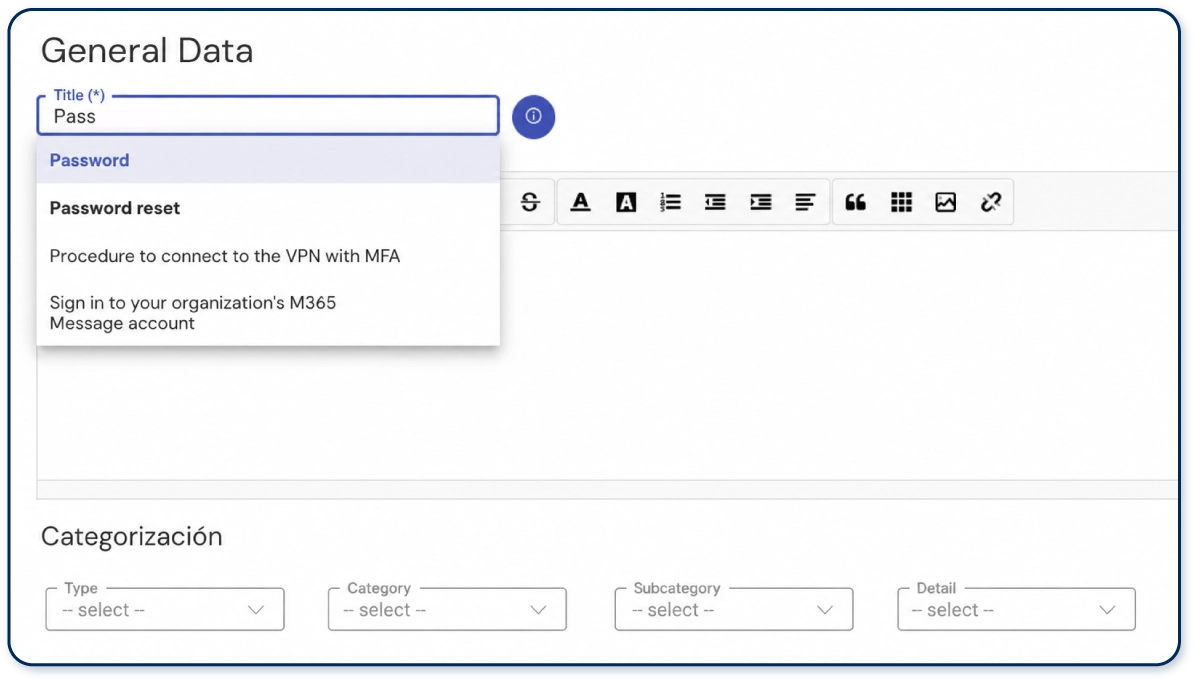Viewport: 1200px width, 687px height.
Task: Open the text alignment option
Action: 805,202
